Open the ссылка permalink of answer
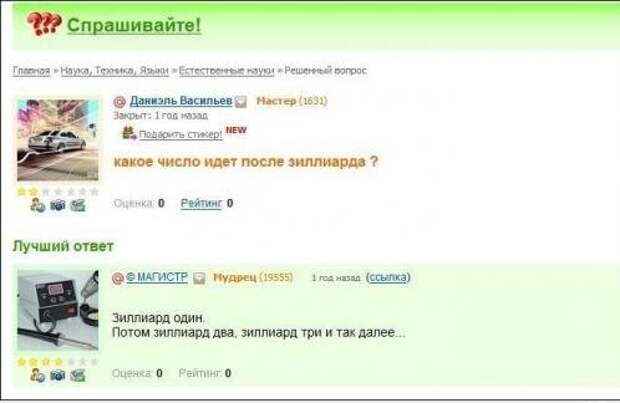Screen dimensions: 620x403 (388, 277)
